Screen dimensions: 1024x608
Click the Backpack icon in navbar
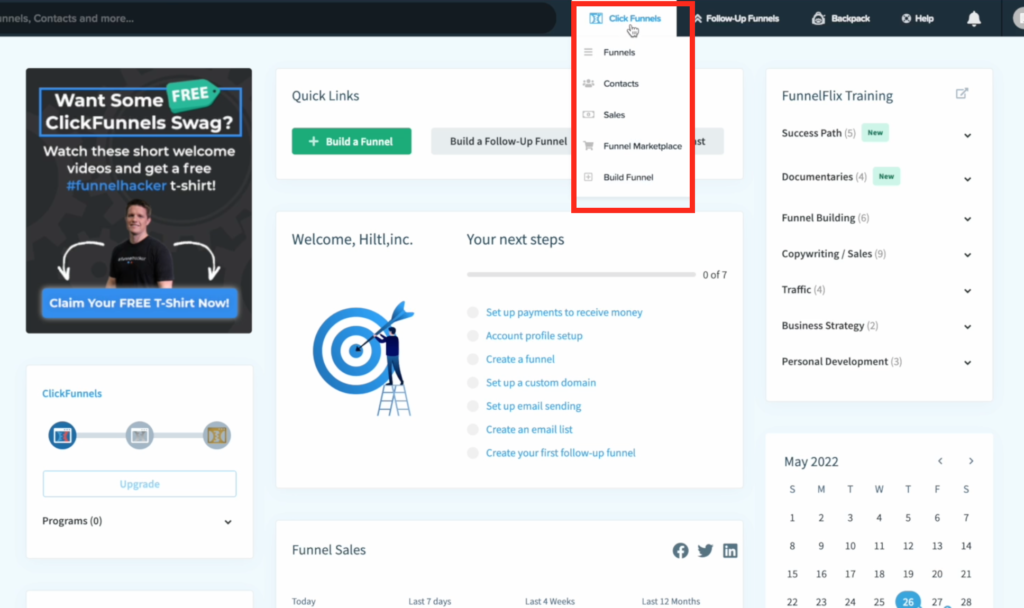[x=818, y=18]
